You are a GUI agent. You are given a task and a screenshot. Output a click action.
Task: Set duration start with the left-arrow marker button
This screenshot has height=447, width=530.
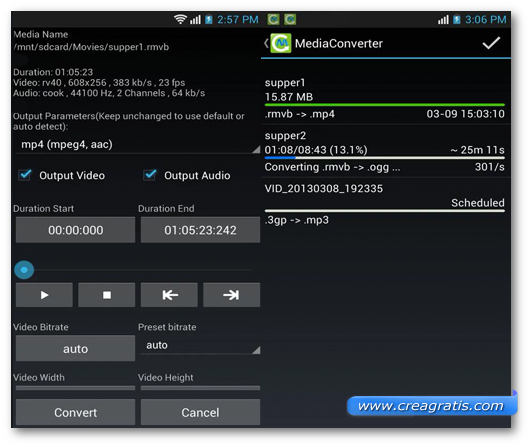click(x=169, y=295)
